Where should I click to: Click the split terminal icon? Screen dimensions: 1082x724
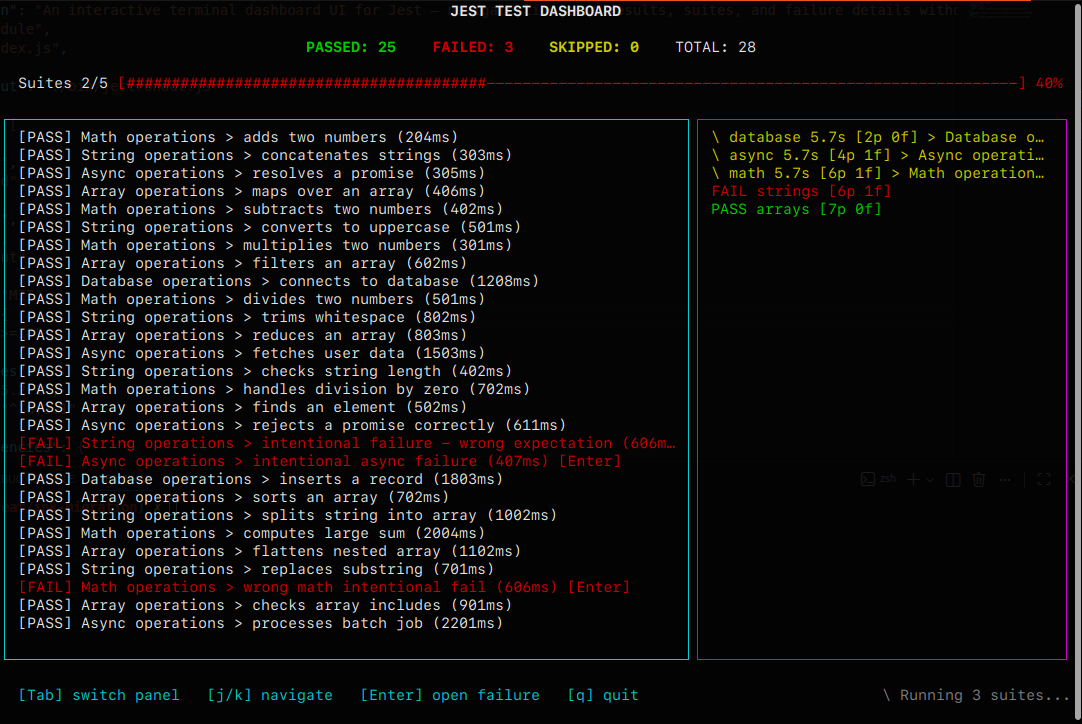point(954,480)
